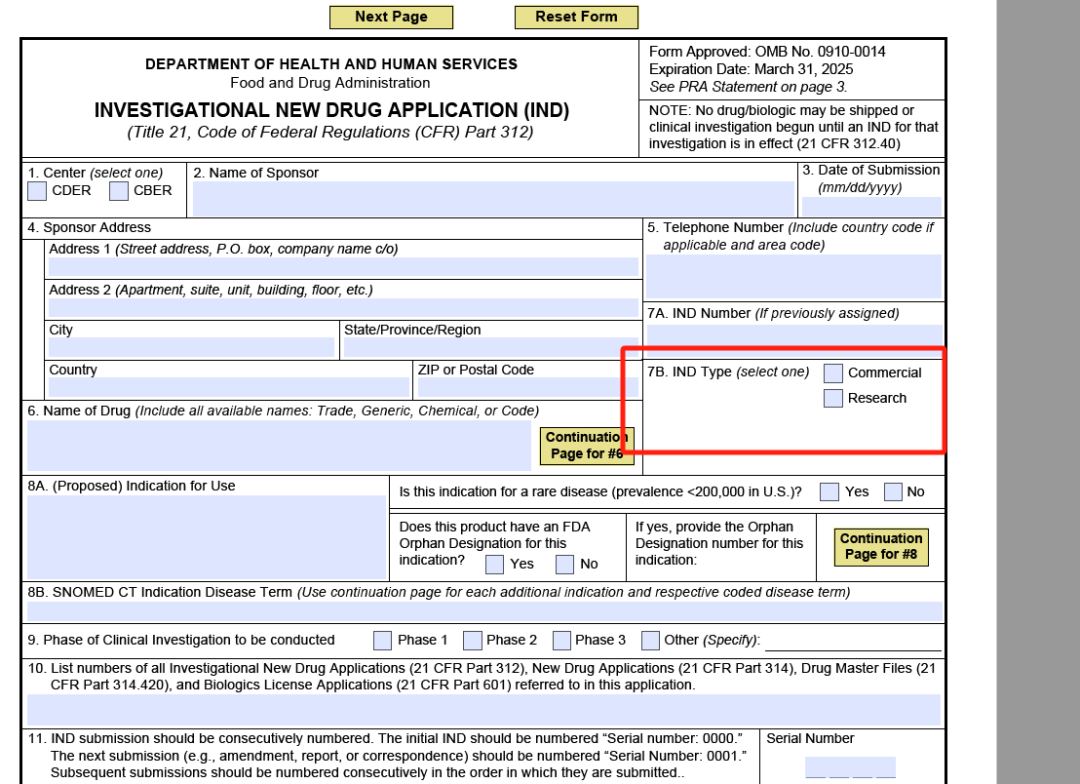Open Continuation Page for #6
This screenshot has width=1080, height=784.
585,446
